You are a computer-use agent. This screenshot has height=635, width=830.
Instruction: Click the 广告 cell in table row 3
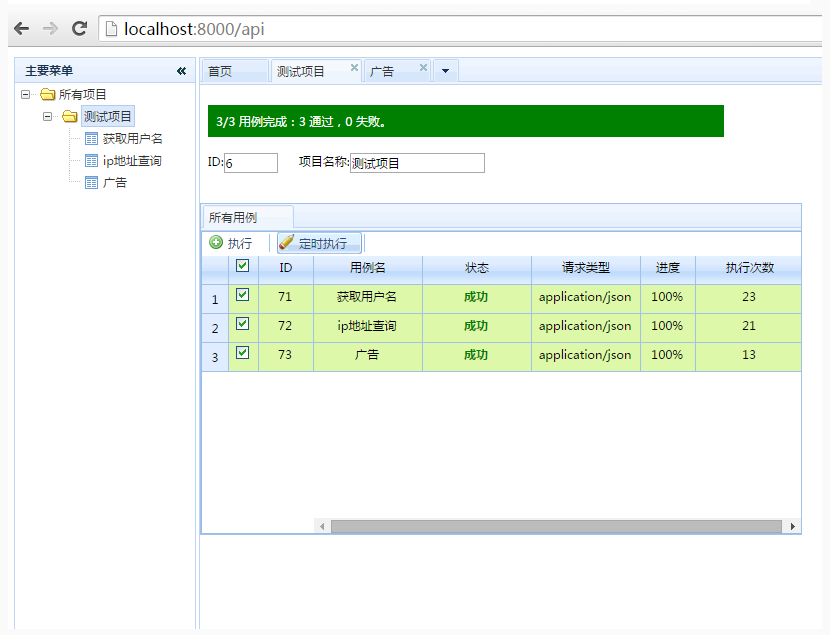[x=367, y=355]
